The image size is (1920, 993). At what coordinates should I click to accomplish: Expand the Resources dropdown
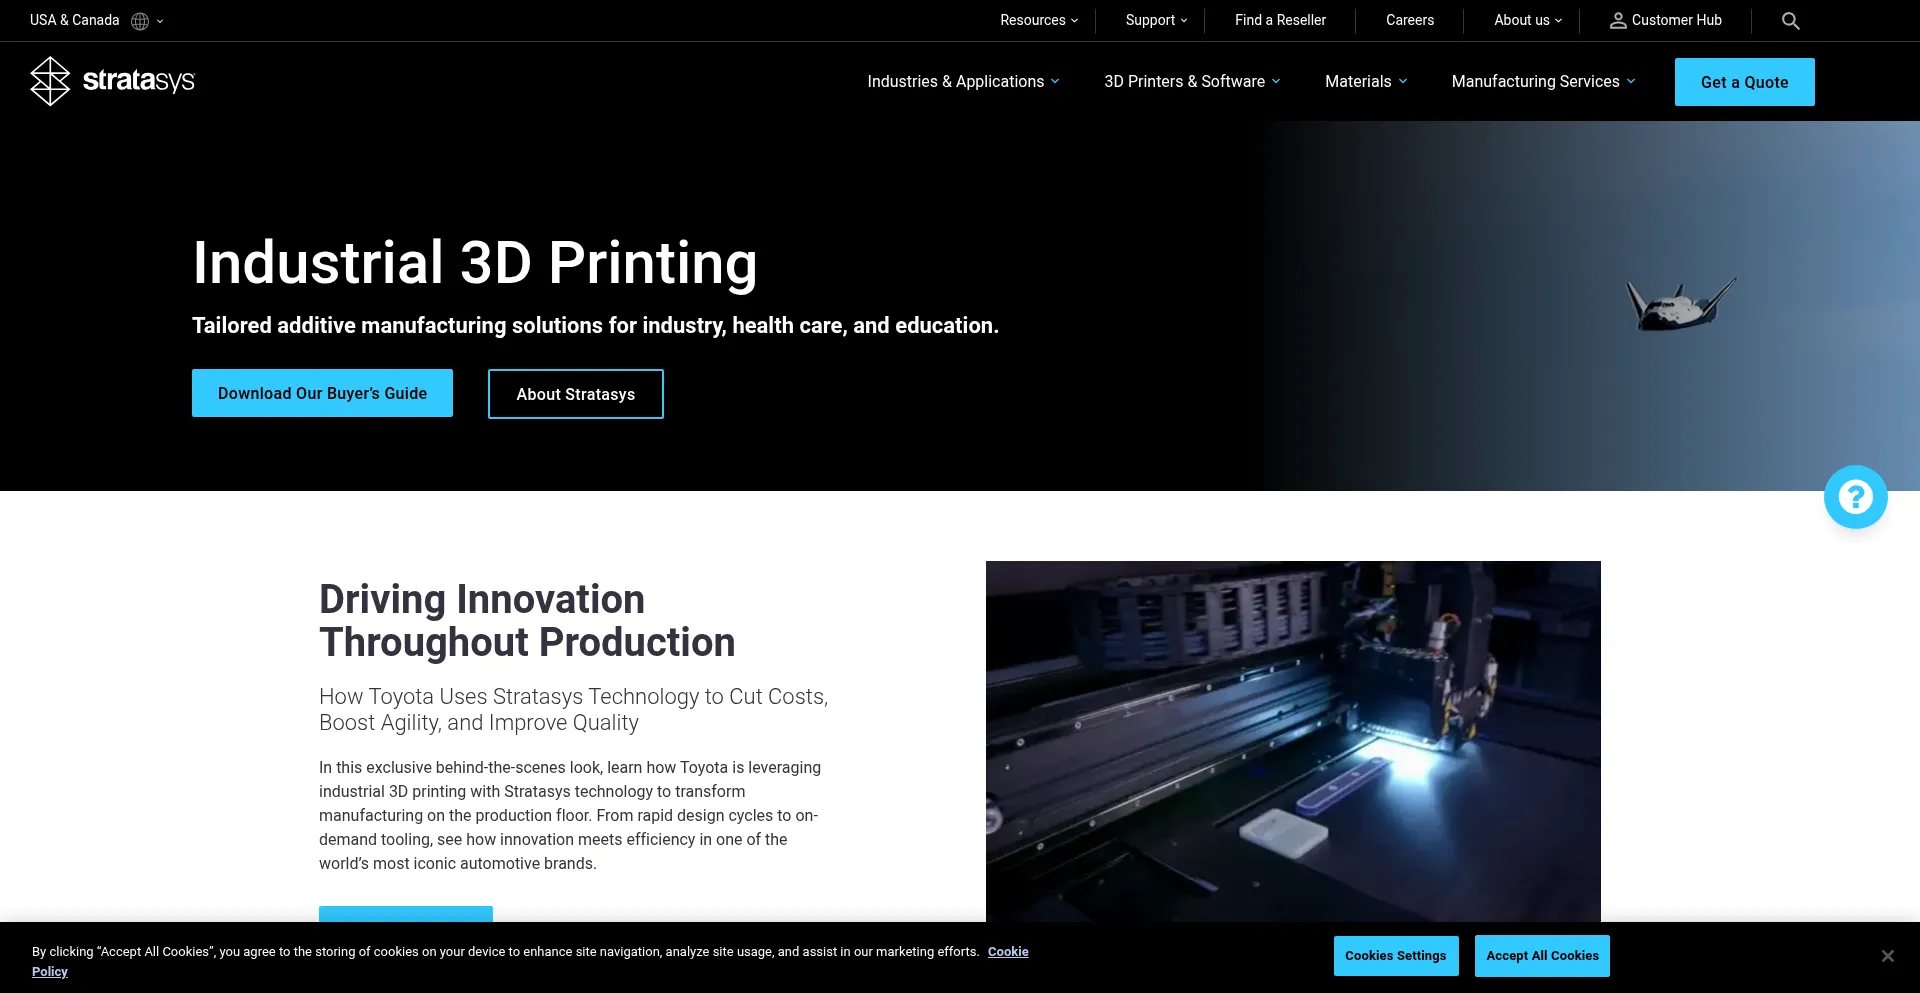click(1039, 20)
